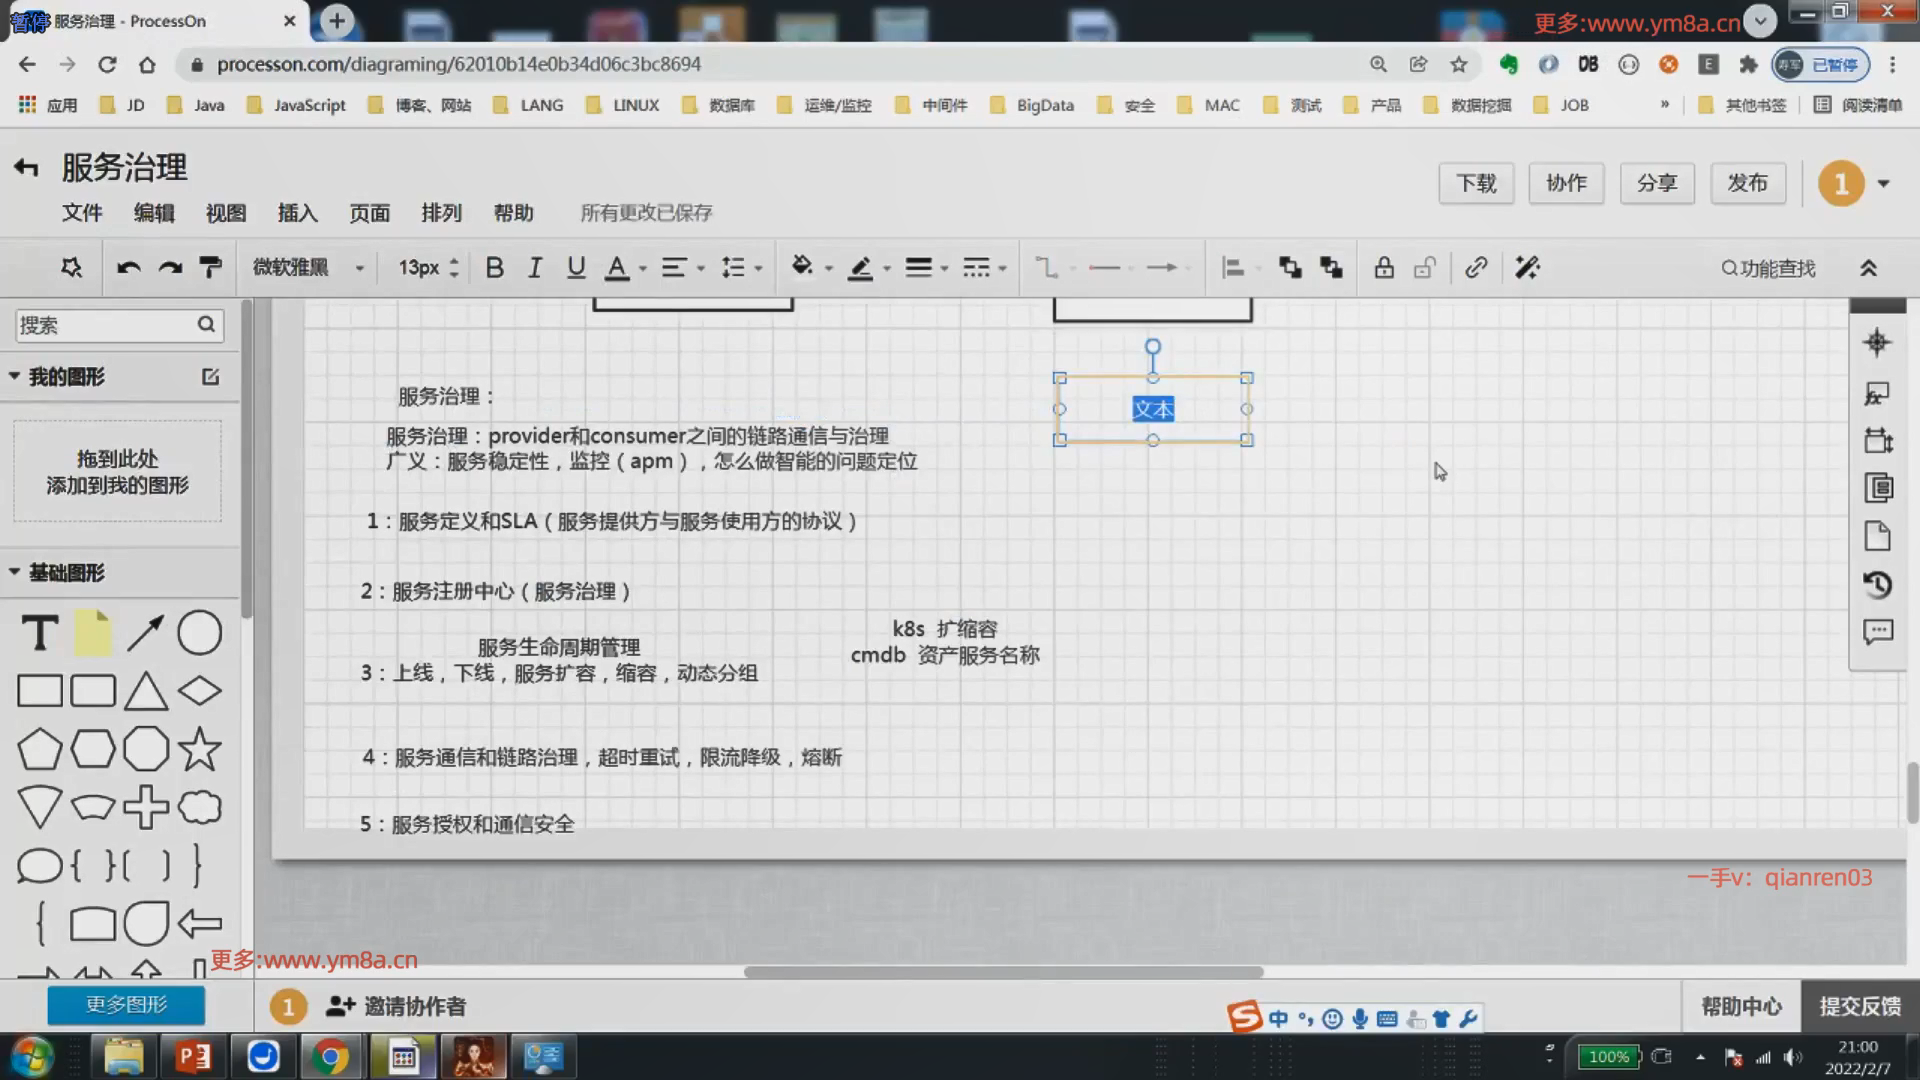The image size is (1920, 1080).
Task: Select the star shape
Action: pyautogui.click(x=199, y=749)
